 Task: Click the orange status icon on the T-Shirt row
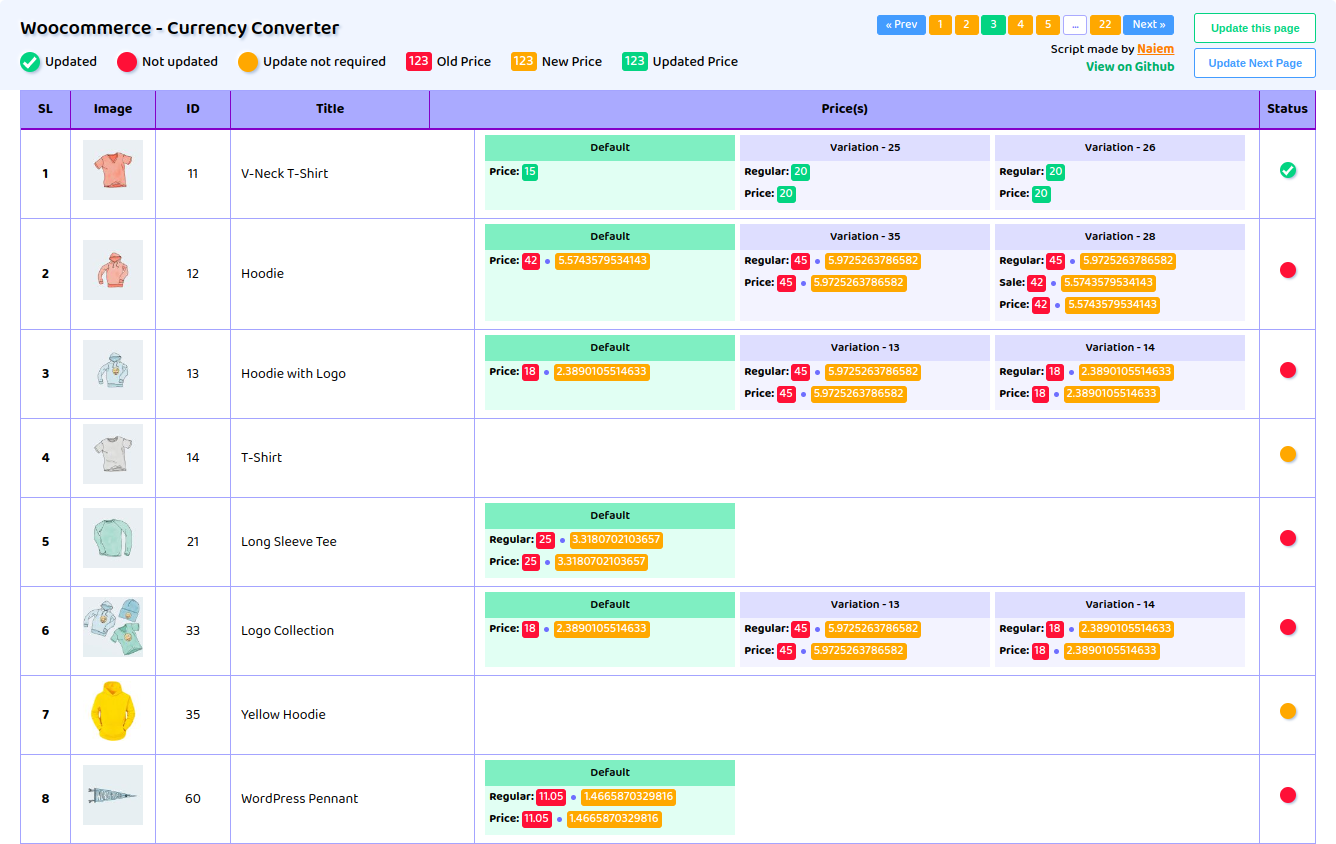pos(1288,454)
